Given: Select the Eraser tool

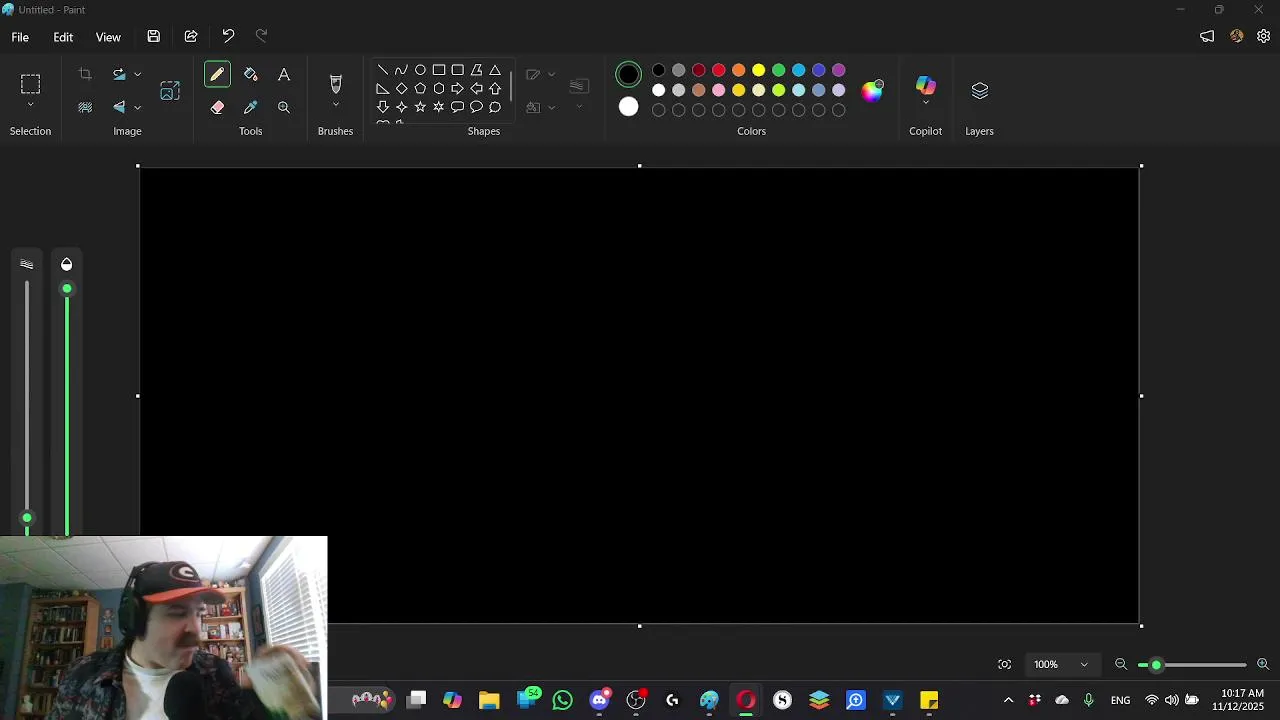Looking at the screenshot, I should (217, 107).
